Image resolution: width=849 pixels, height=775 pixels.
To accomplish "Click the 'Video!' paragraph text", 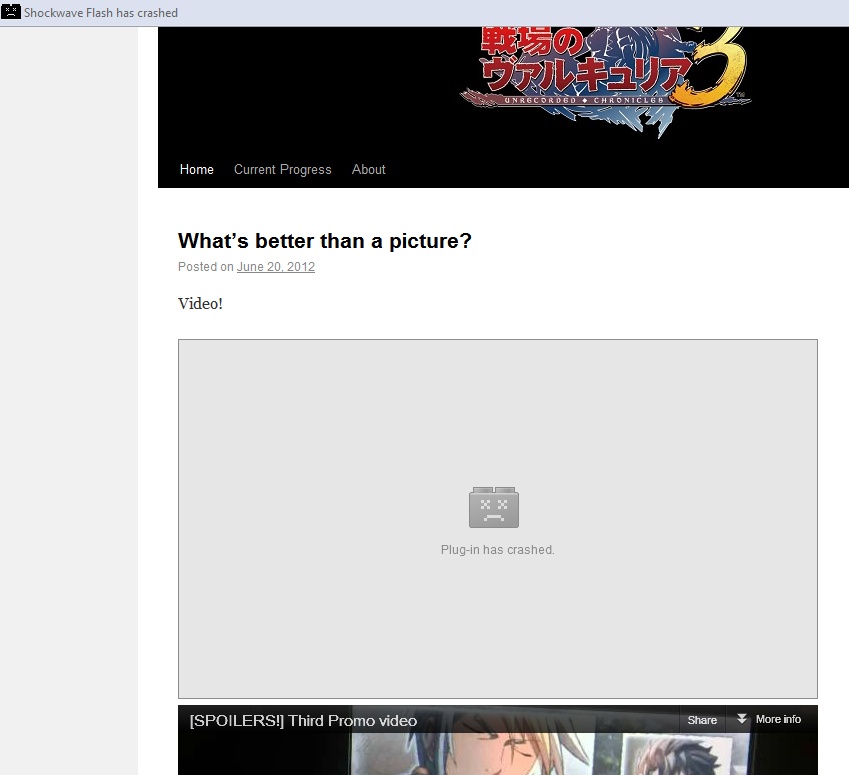I will point(200,303).
